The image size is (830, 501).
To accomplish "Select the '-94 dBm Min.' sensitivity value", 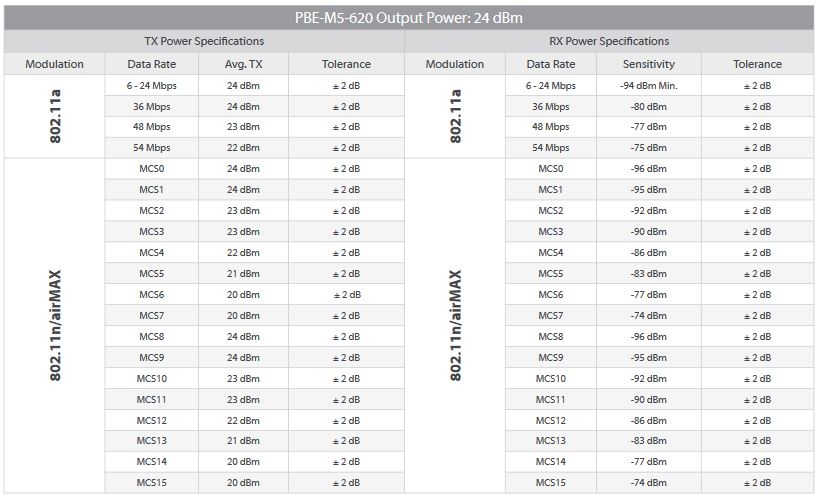I will (x=648, y=86).
